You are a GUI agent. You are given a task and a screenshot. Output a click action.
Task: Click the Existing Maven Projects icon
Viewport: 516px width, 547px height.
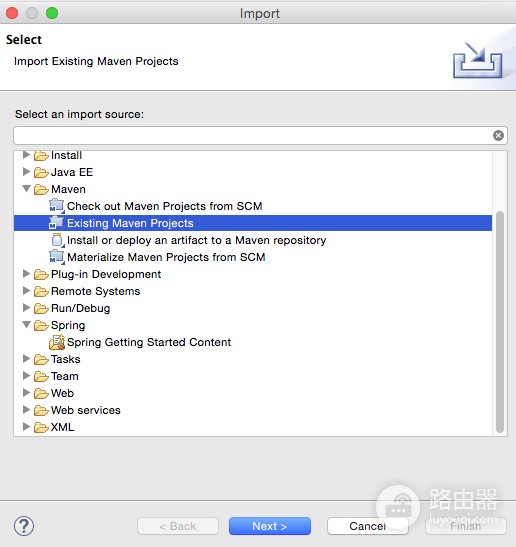(57, 223)
